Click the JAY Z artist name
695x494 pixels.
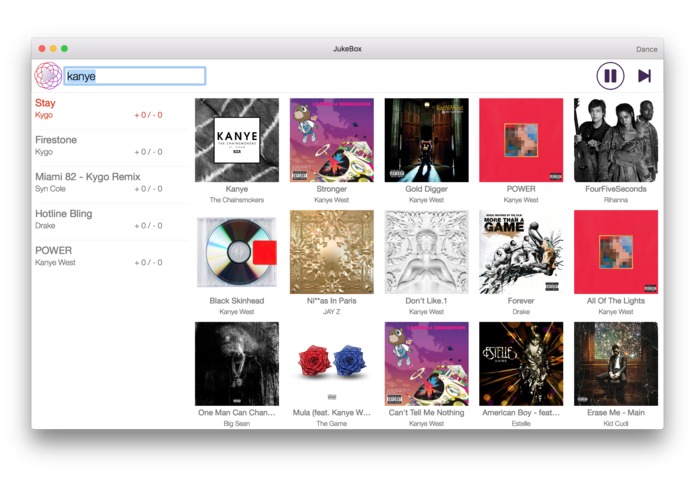[332, 311]
